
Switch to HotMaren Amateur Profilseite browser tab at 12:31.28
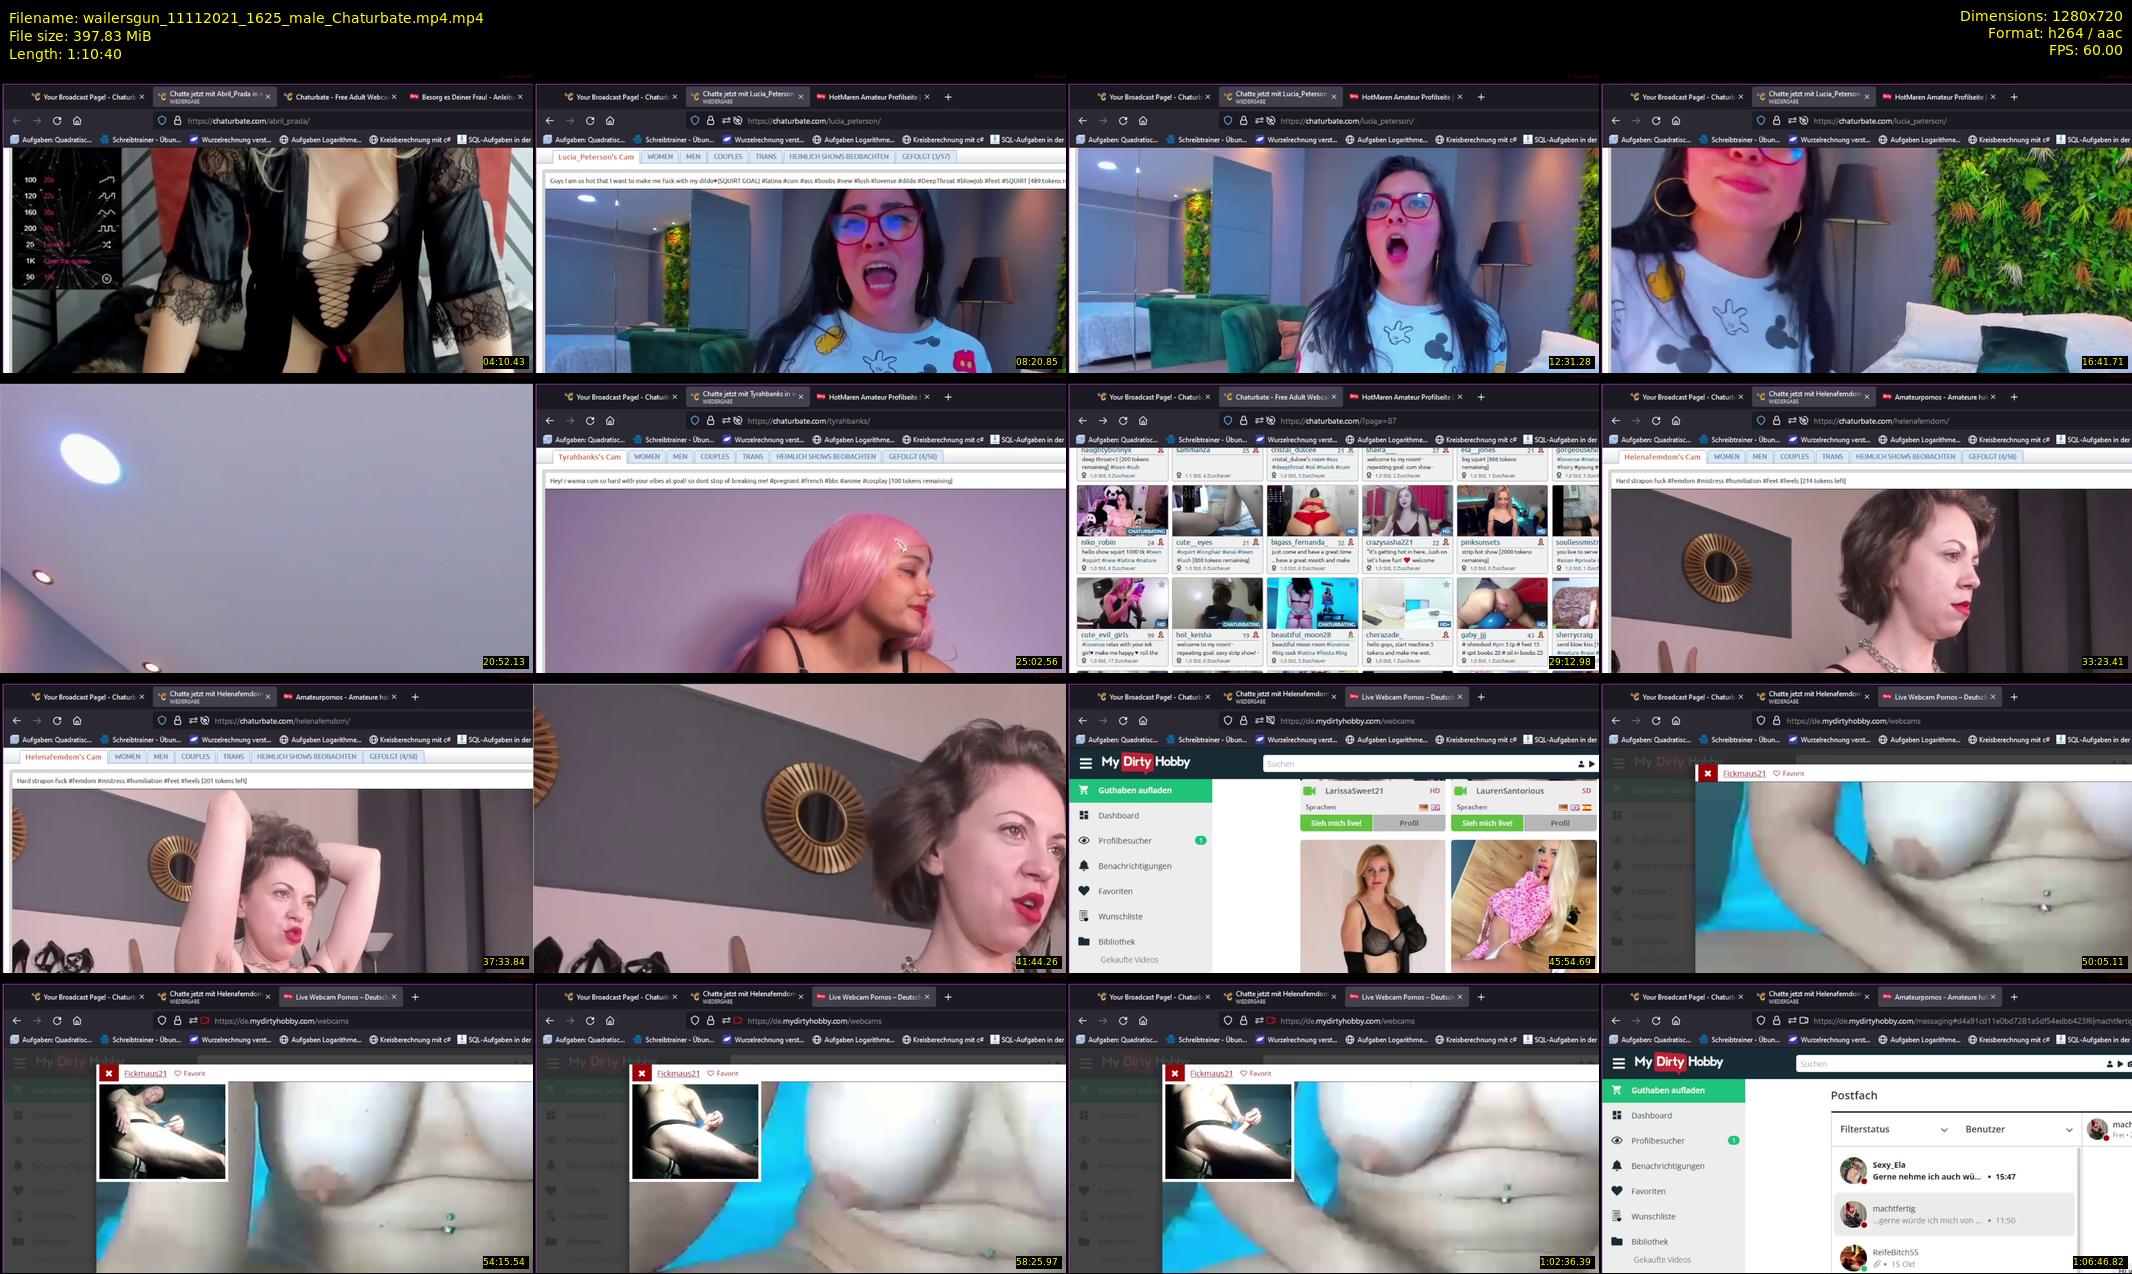coord(1405,97)
